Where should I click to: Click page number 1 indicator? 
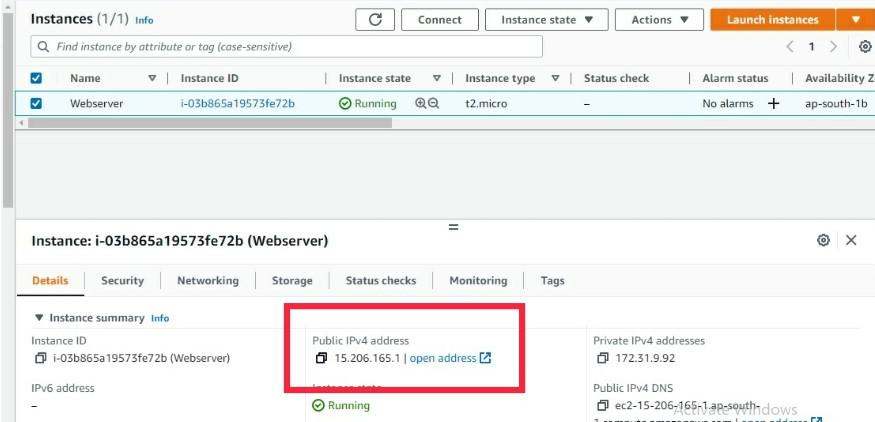pyautogui.click(x=811, y=47)
